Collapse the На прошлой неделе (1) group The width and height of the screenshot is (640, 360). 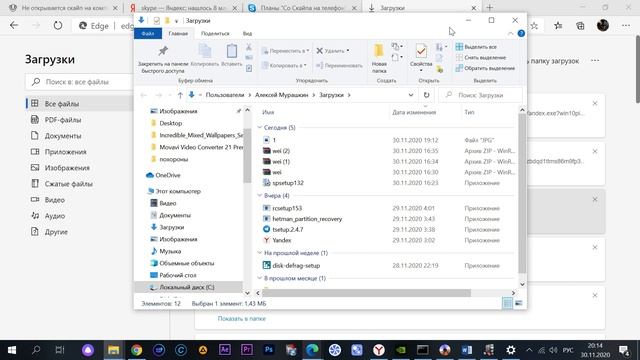(x=260, y=253)
